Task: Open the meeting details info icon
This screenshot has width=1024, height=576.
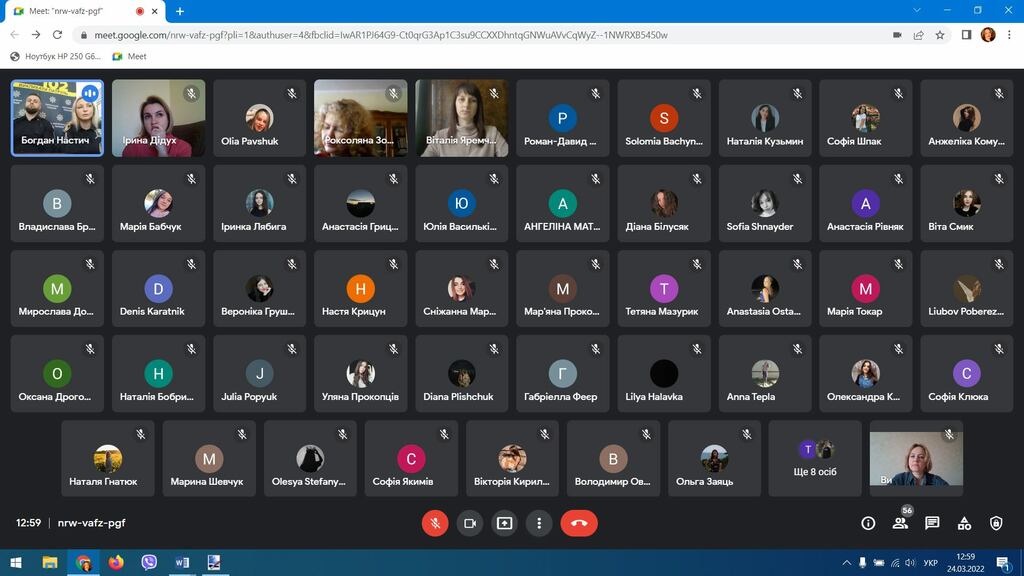Action: pos(868,523)
